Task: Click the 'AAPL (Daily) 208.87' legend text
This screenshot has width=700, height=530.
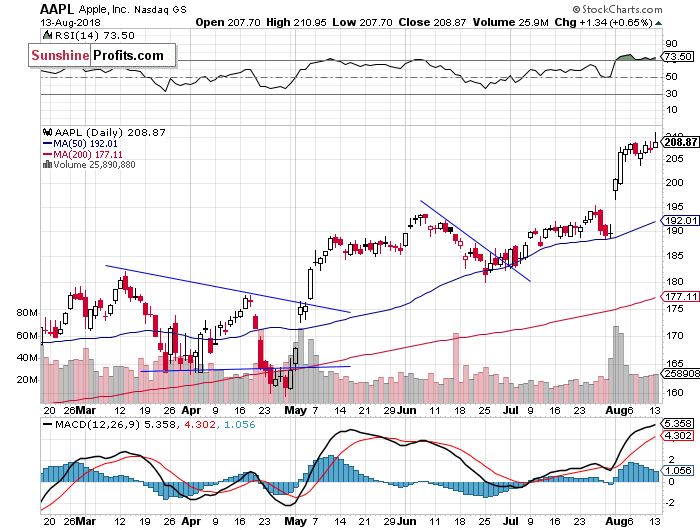Action: click(x=110, y=133)
